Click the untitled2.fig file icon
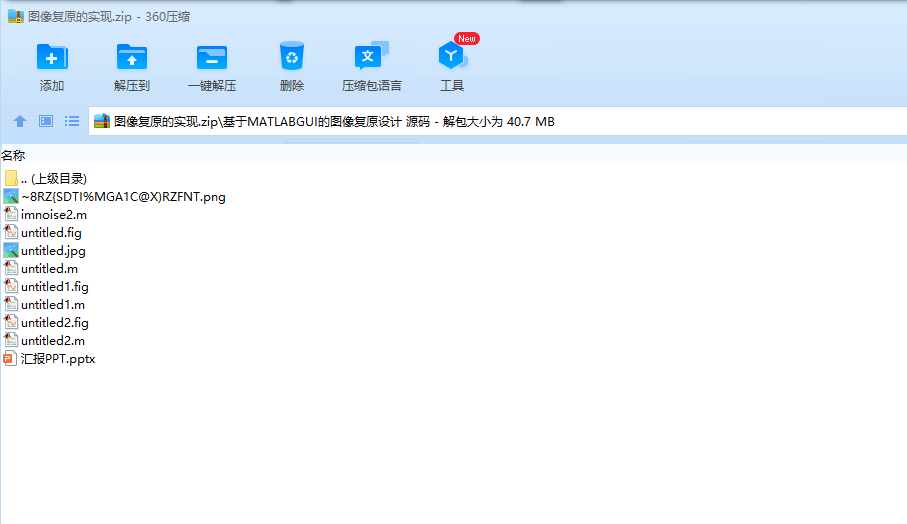Viewport: 907px width, 524px height. click(x=10, y=322)
